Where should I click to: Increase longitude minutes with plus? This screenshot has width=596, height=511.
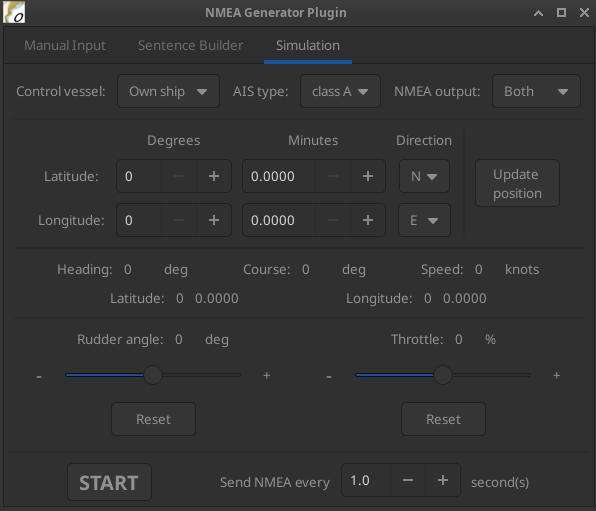point(368,220)
